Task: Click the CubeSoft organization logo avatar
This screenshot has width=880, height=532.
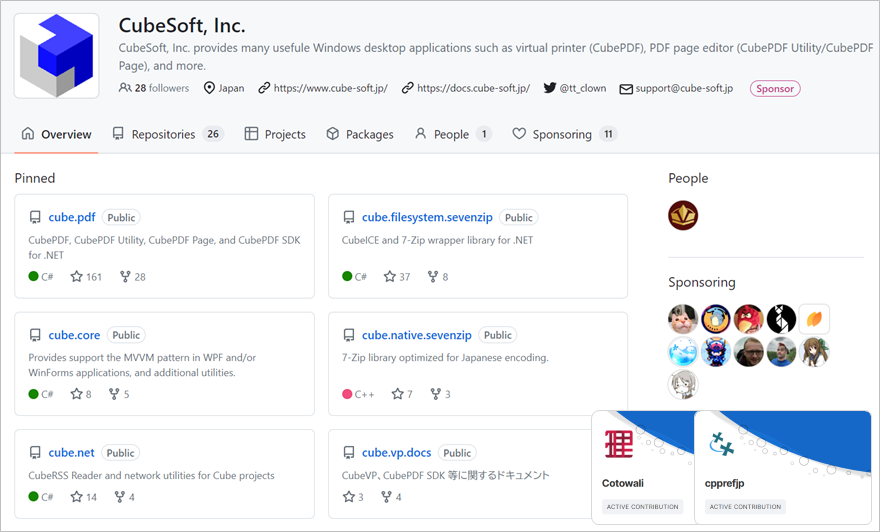Action: click(x=57, y=56)
